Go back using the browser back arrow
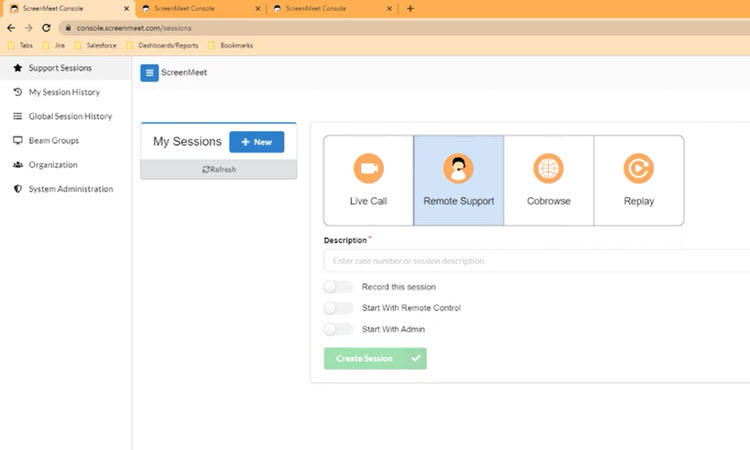The width and height of the screenshot is (750, 450). (11, 28)
